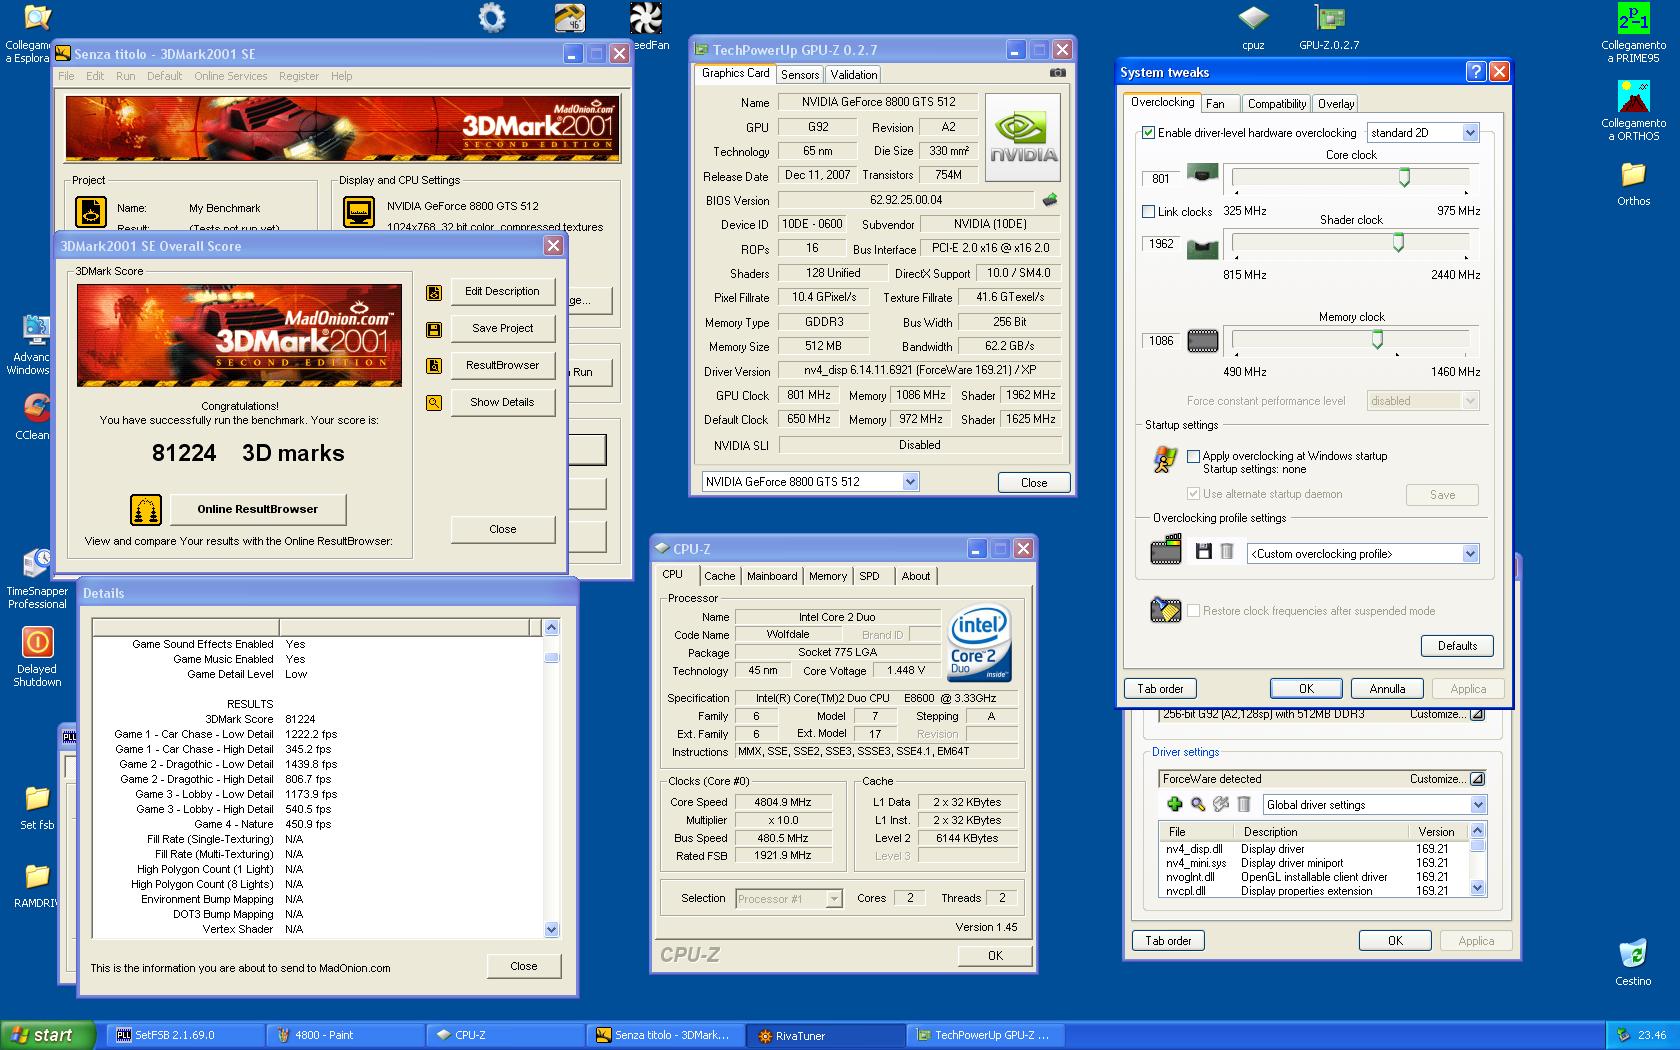Click Close button in Details window
This screenshot has width=1680, height=1050.
click(x=524, y=966)
